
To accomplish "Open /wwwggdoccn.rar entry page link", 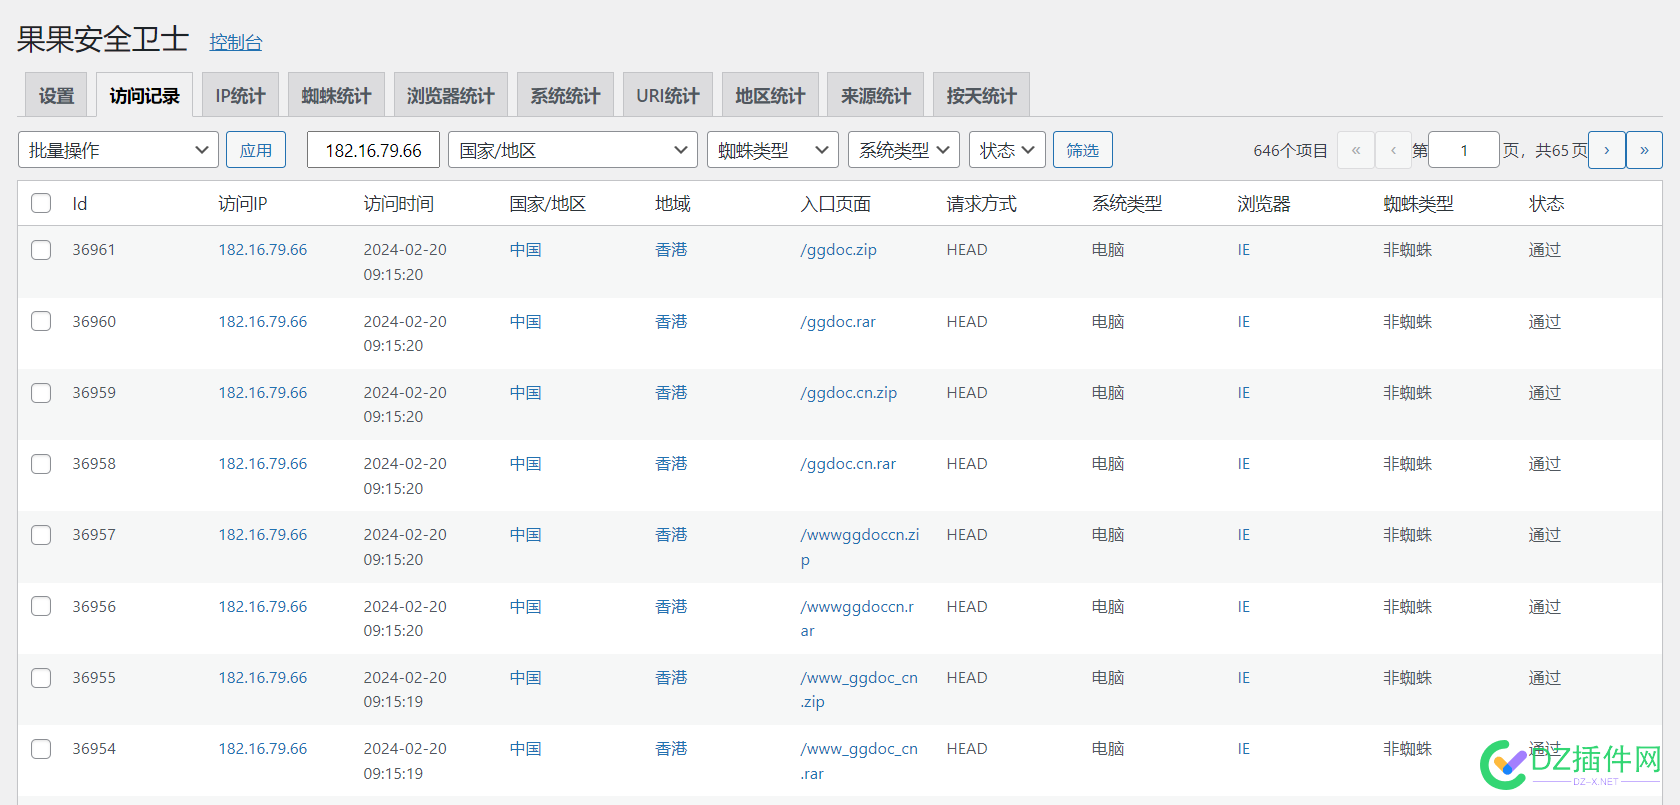I will pos(857,618).
